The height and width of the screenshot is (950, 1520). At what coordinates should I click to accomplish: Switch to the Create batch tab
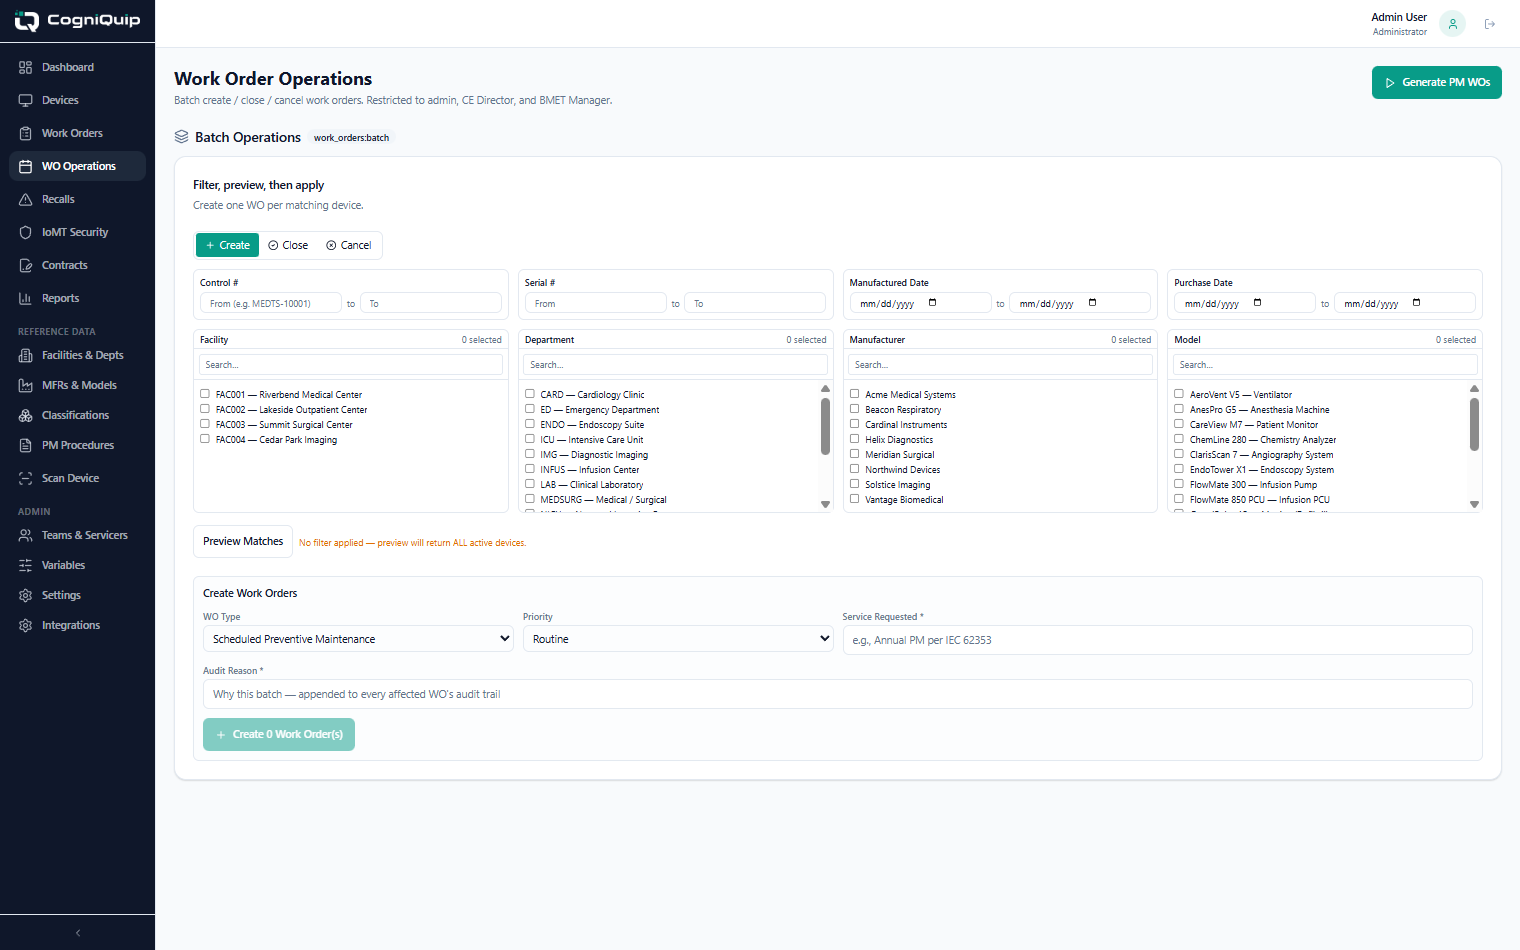click(x=228, y=245)
